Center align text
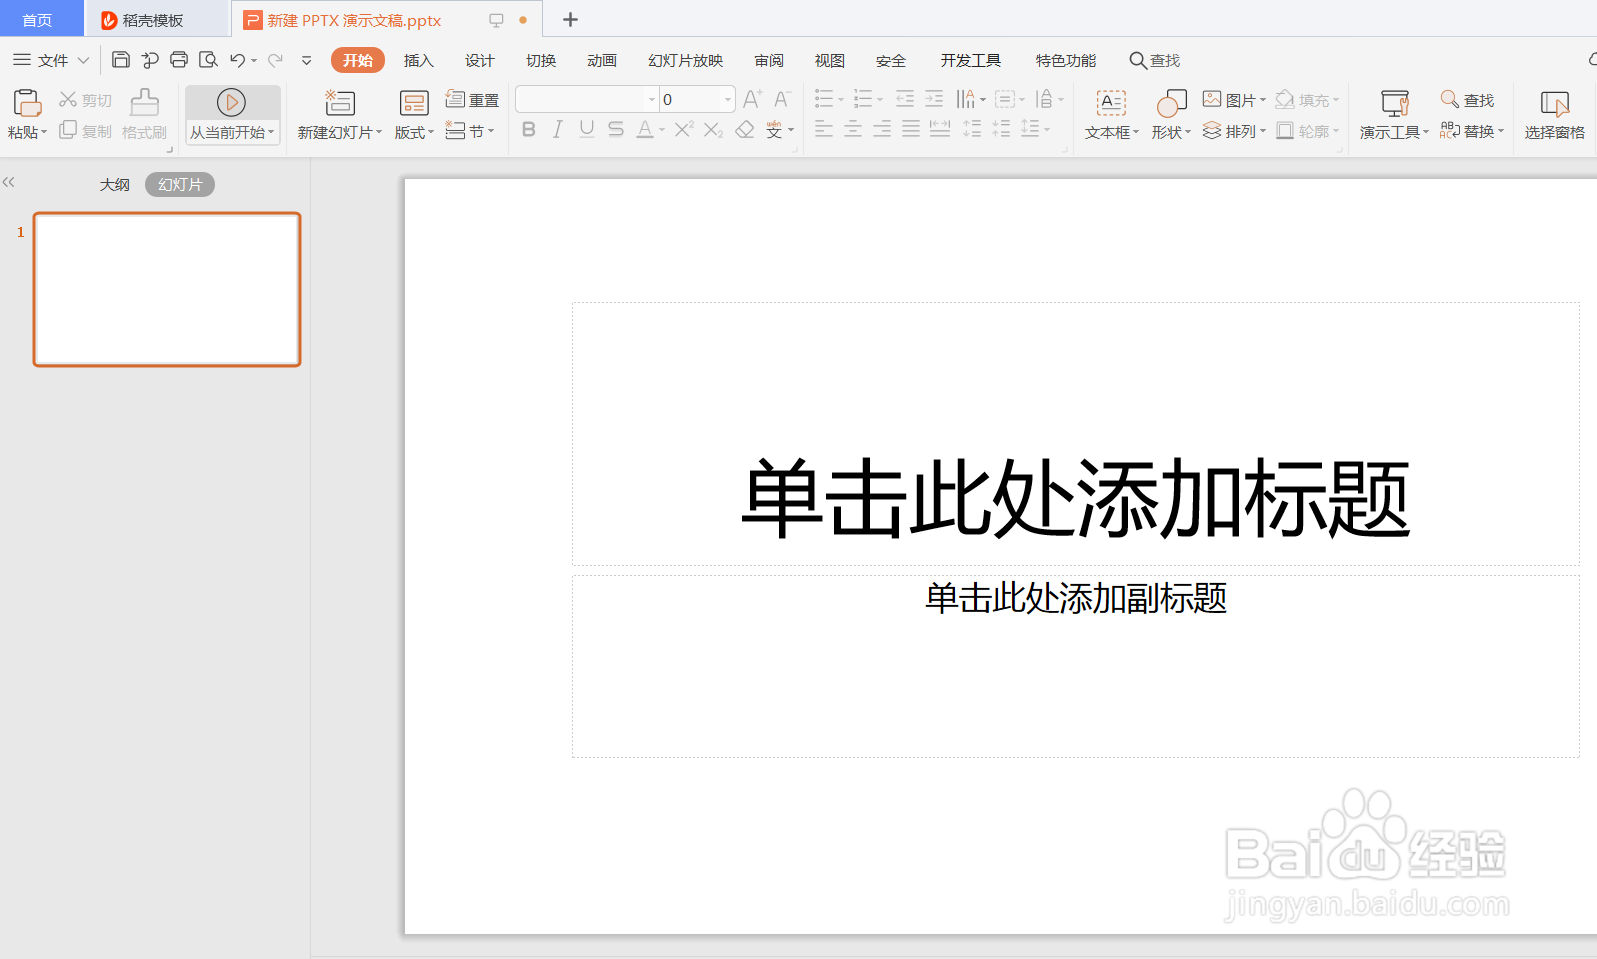Screen dimensions: 1597x959 coord(853,129)
